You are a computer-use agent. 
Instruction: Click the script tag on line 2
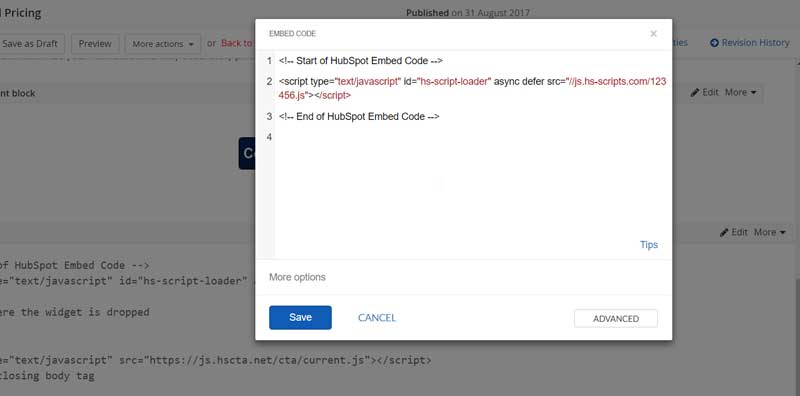(472, 88)
